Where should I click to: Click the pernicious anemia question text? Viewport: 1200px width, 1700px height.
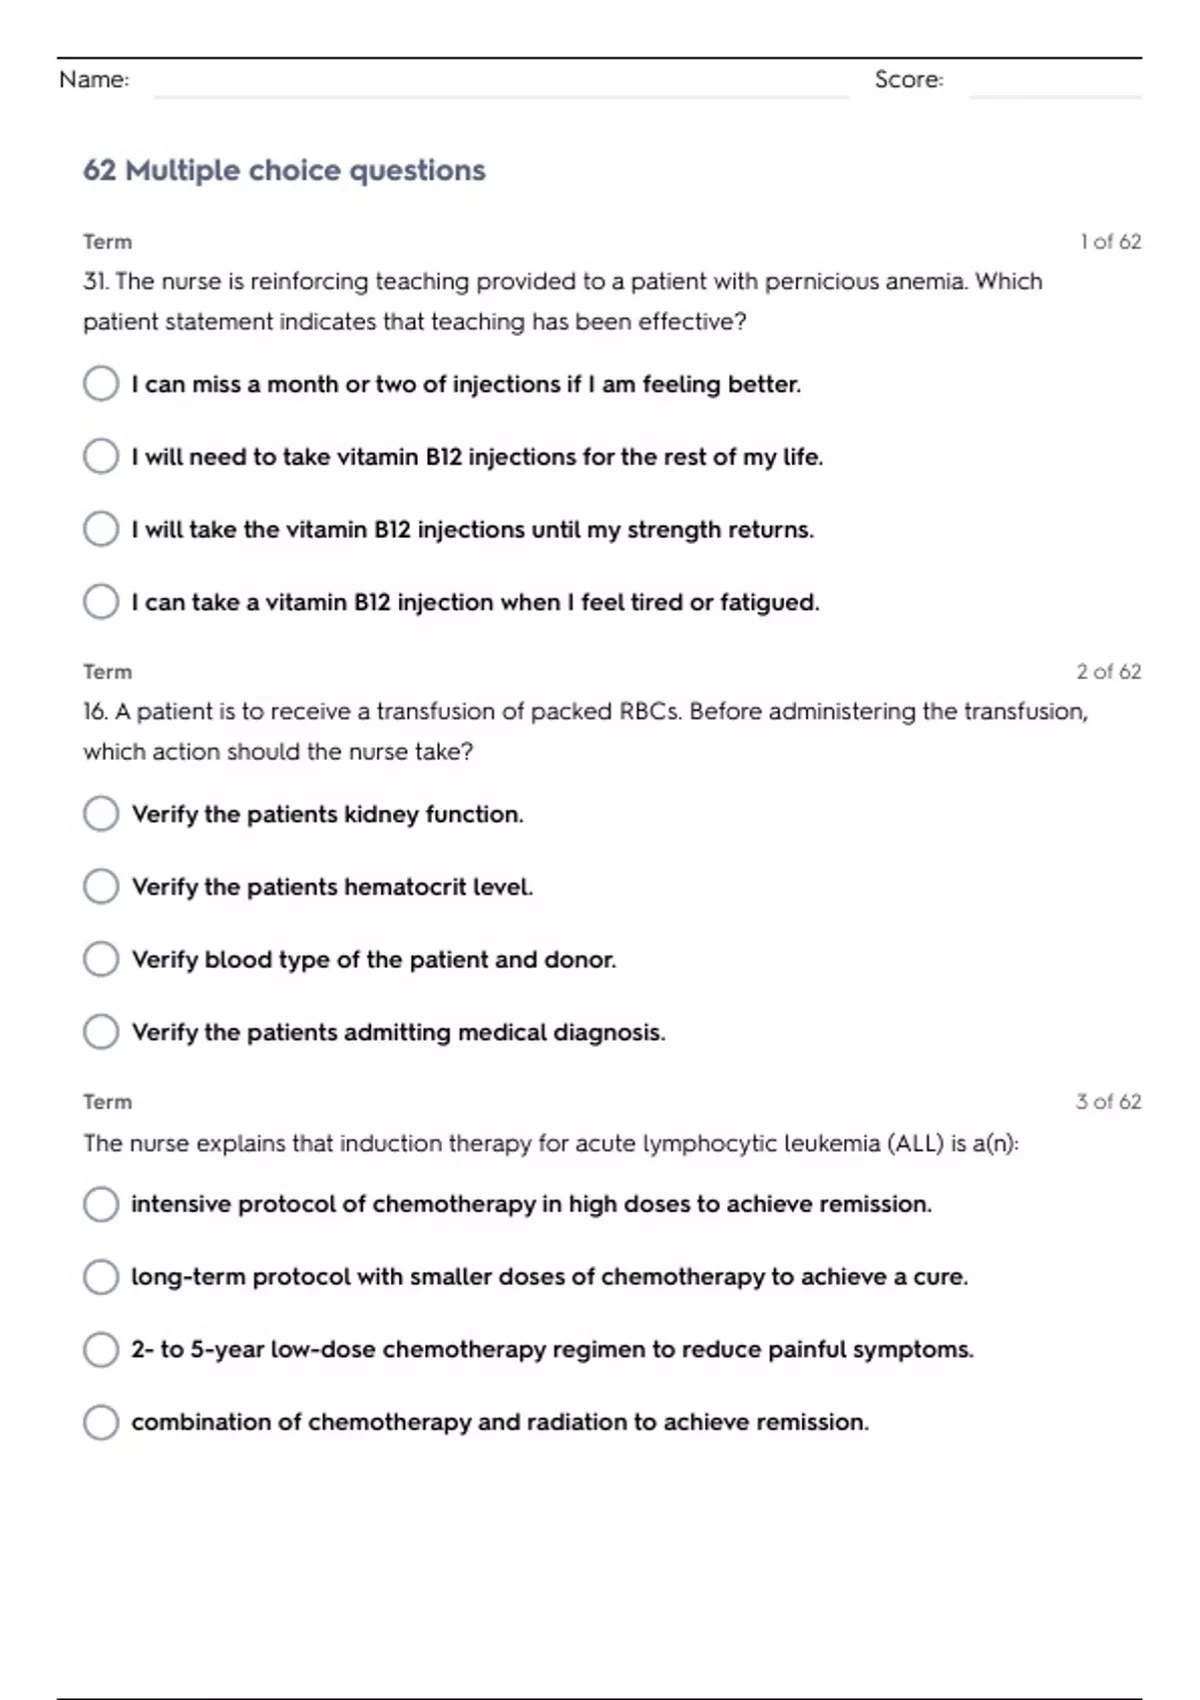(x=562, y=301)
